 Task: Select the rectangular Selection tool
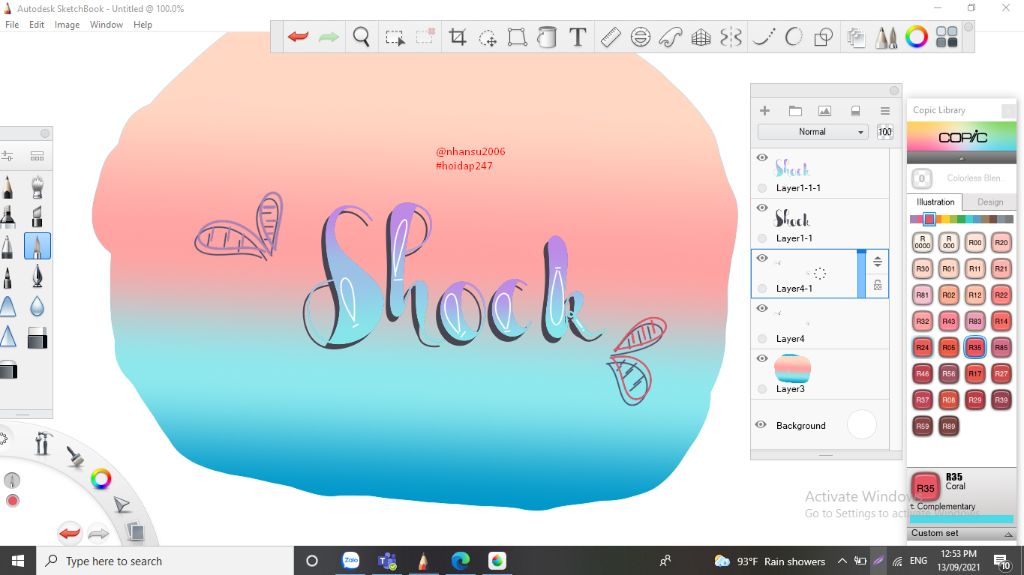[394, 37]
